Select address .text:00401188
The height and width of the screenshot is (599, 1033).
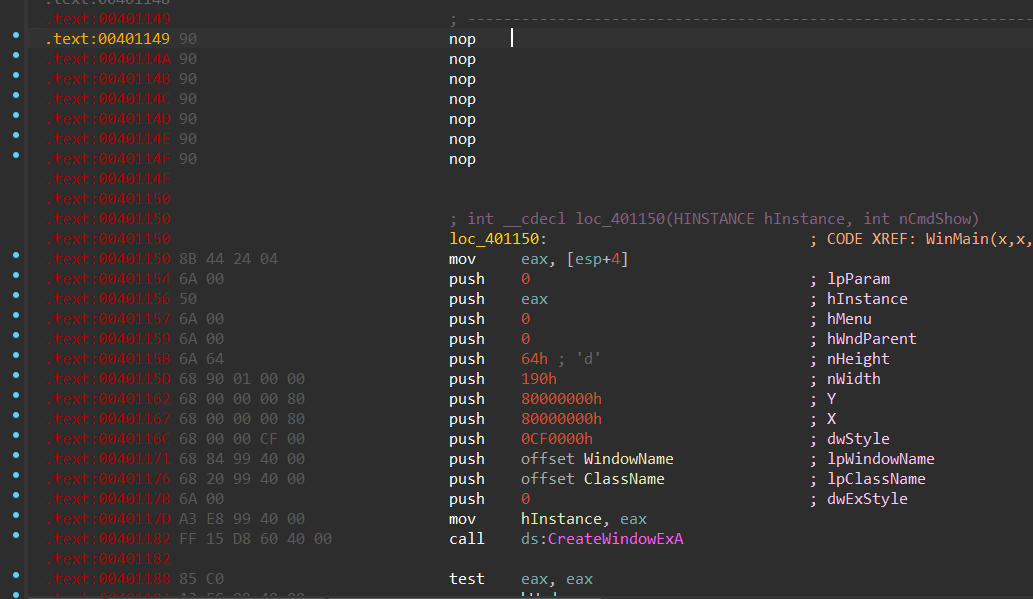tap(107, 579)
